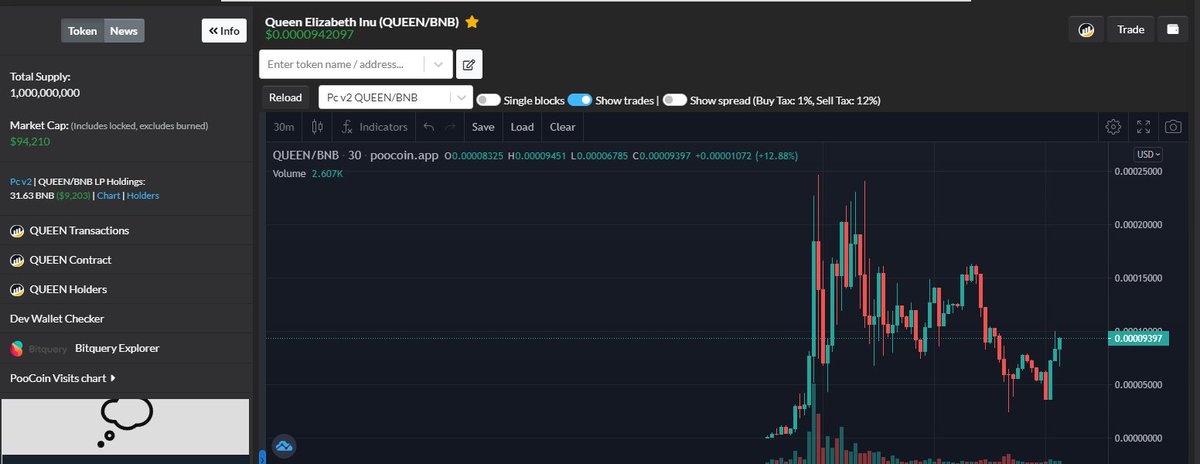This screenshot has width=1200, height=464.
Task: Open the 30m timeframe selector
Action: [284, 127]
